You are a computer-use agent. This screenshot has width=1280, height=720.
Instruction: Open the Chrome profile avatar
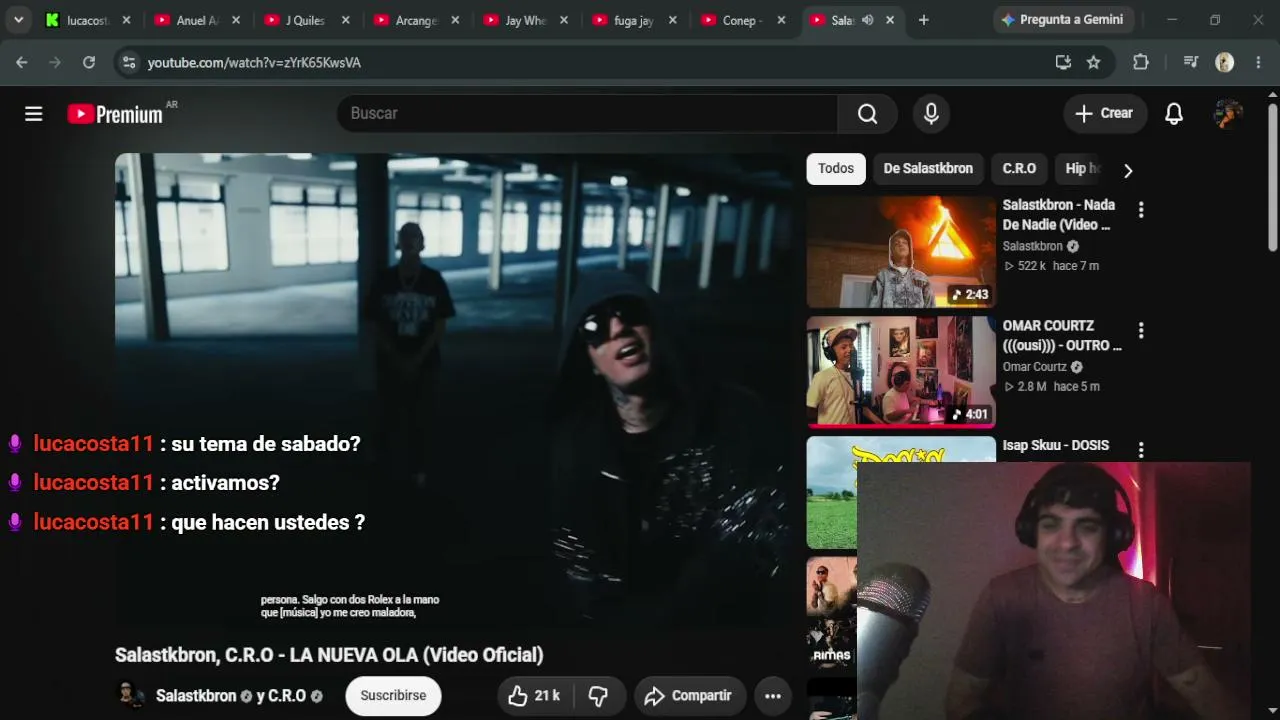pyautogui.click(x=1225, y=62)
